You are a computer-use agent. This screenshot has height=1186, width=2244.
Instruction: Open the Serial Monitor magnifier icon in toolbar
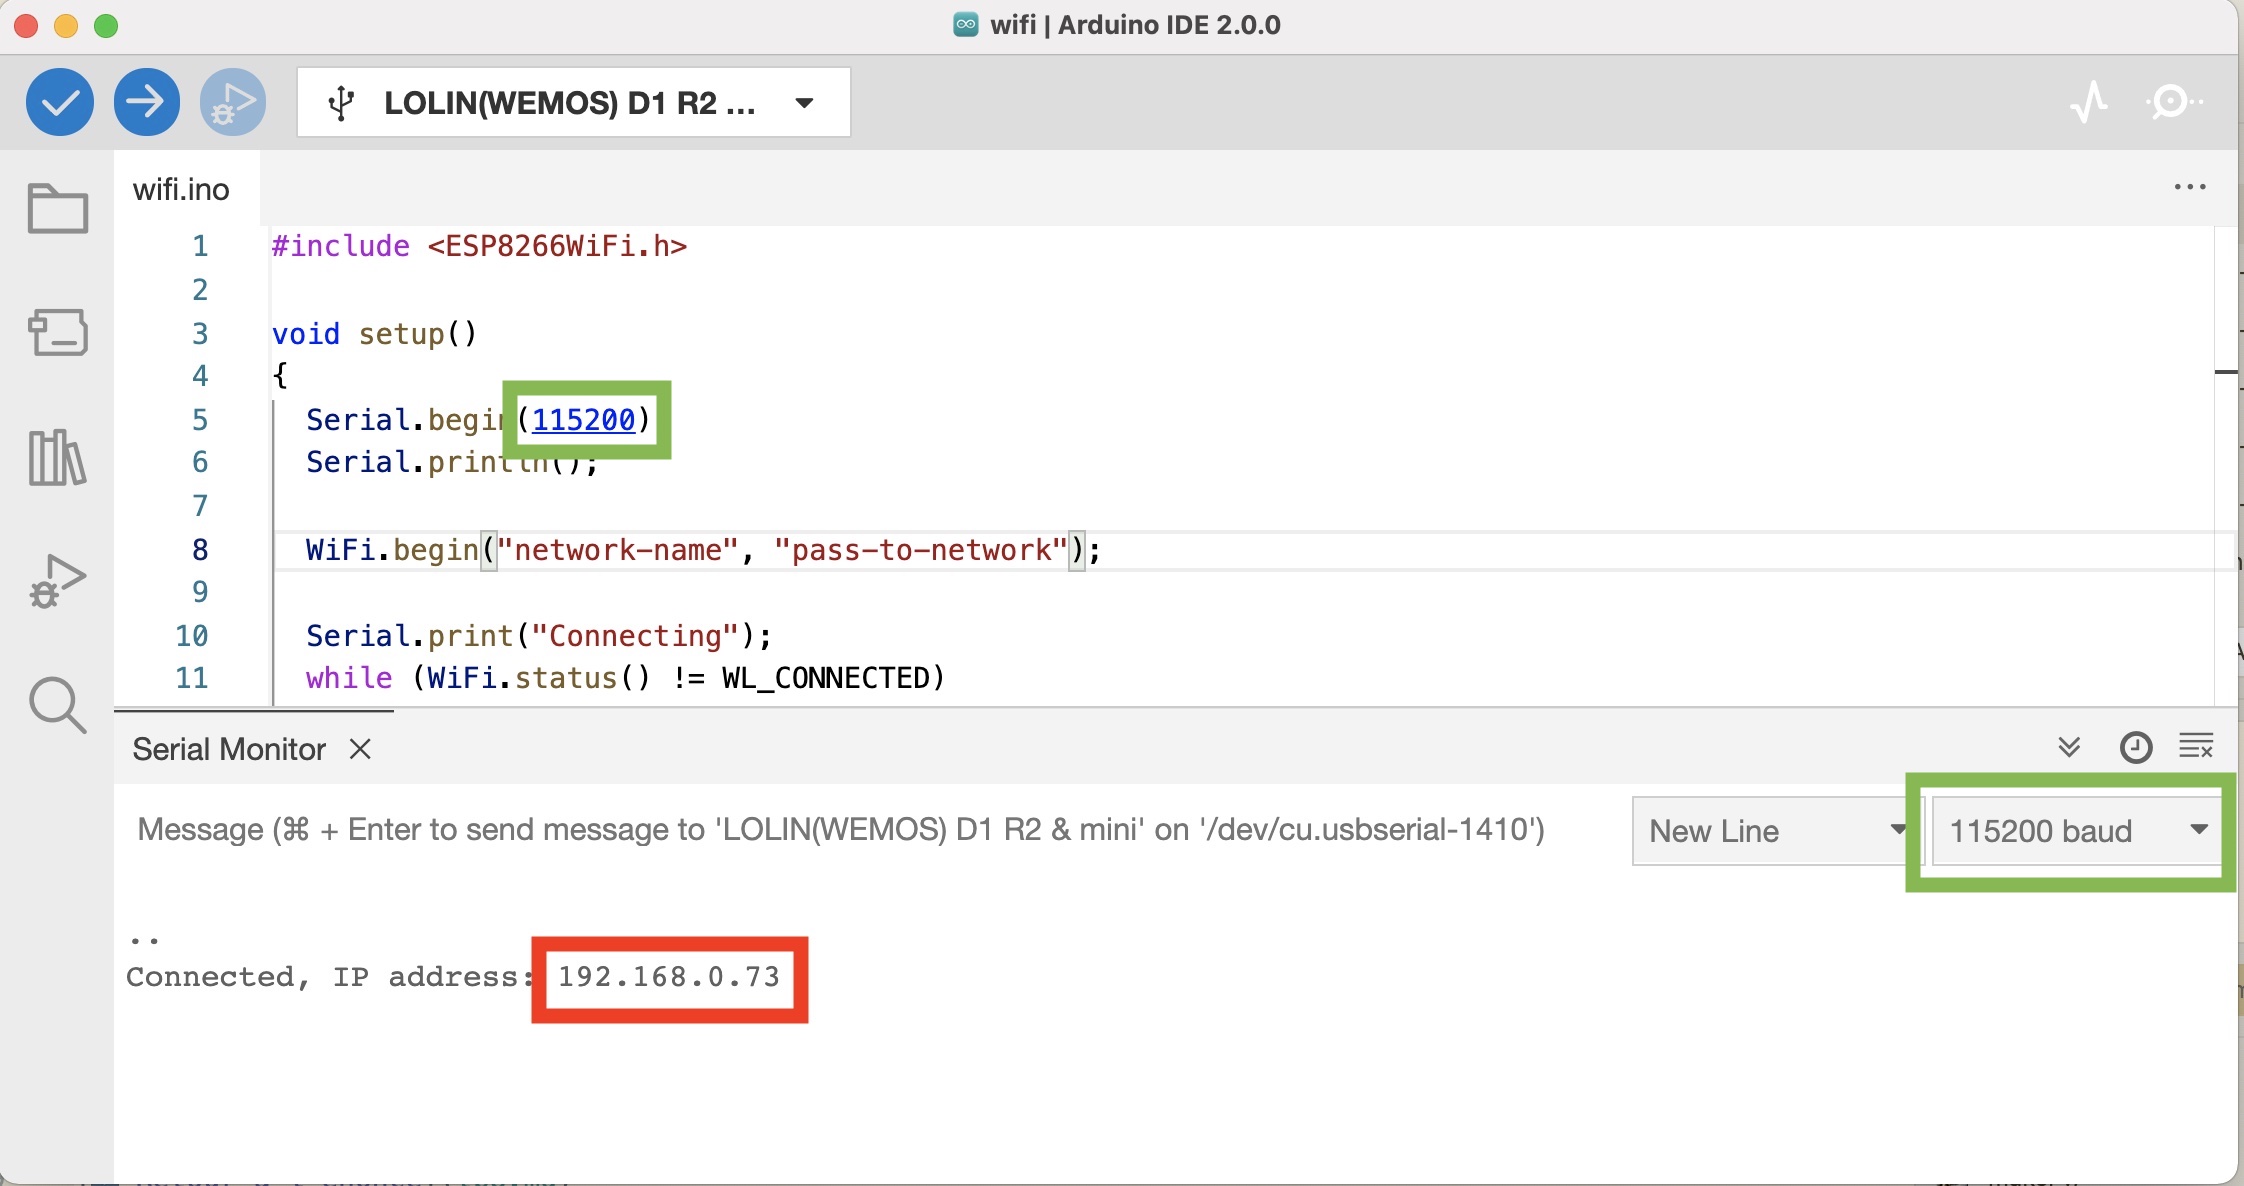(2173, 102)
